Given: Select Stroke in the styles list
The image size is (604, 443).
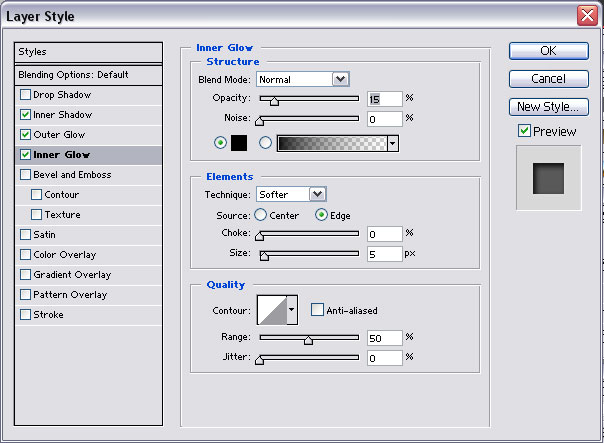Looking at the screenshot, I should click(48, 315).
